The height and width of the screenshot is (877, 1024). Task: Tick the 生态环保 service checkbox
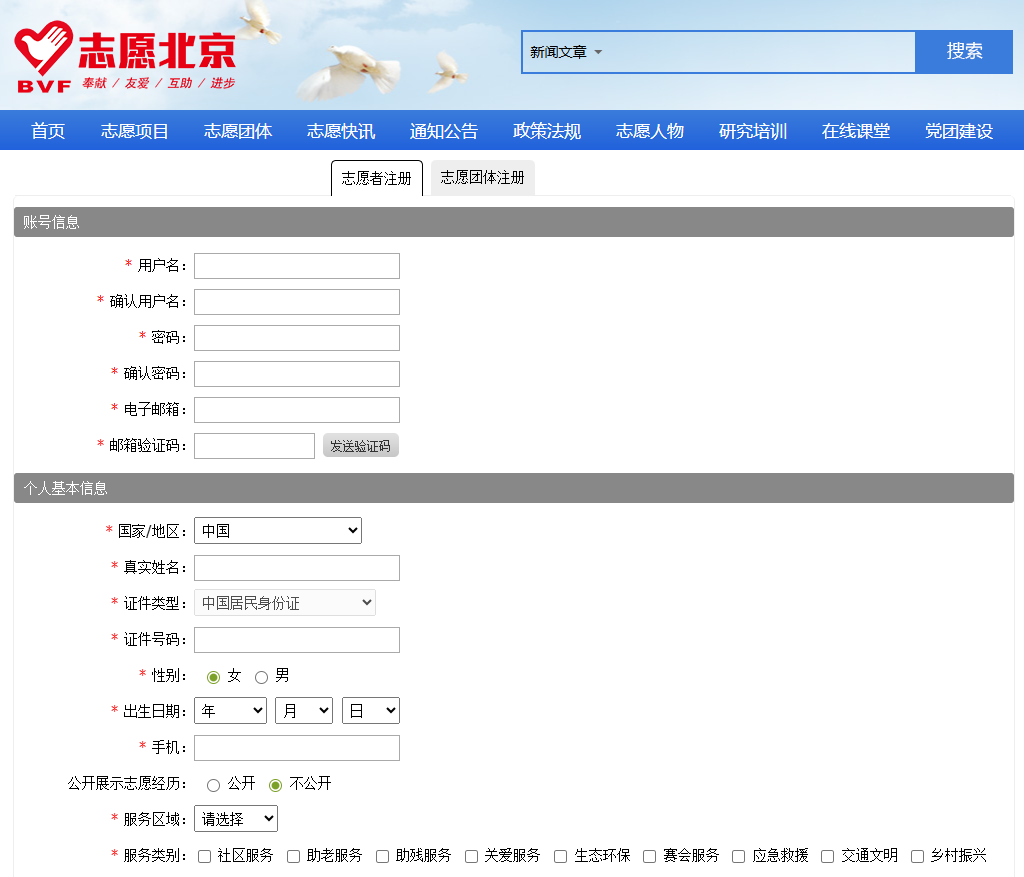pyautogui.click(x=561, y=856)
